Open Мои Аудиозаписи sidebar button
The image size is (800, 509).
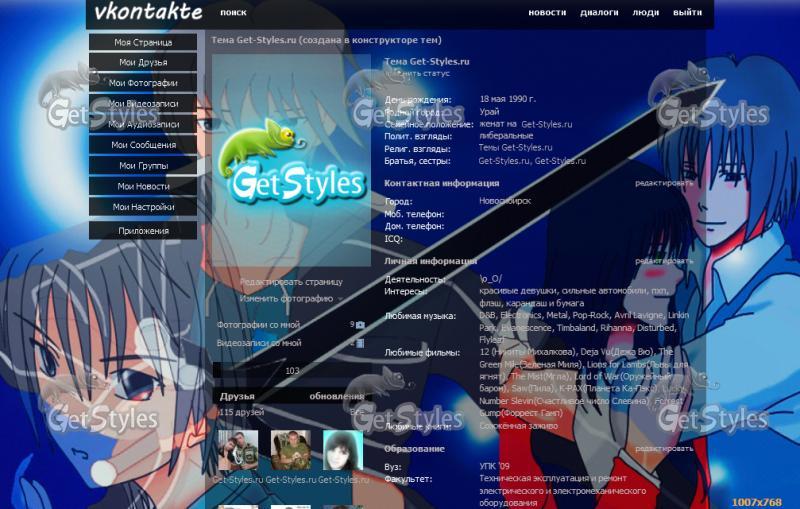pos(143,124)
